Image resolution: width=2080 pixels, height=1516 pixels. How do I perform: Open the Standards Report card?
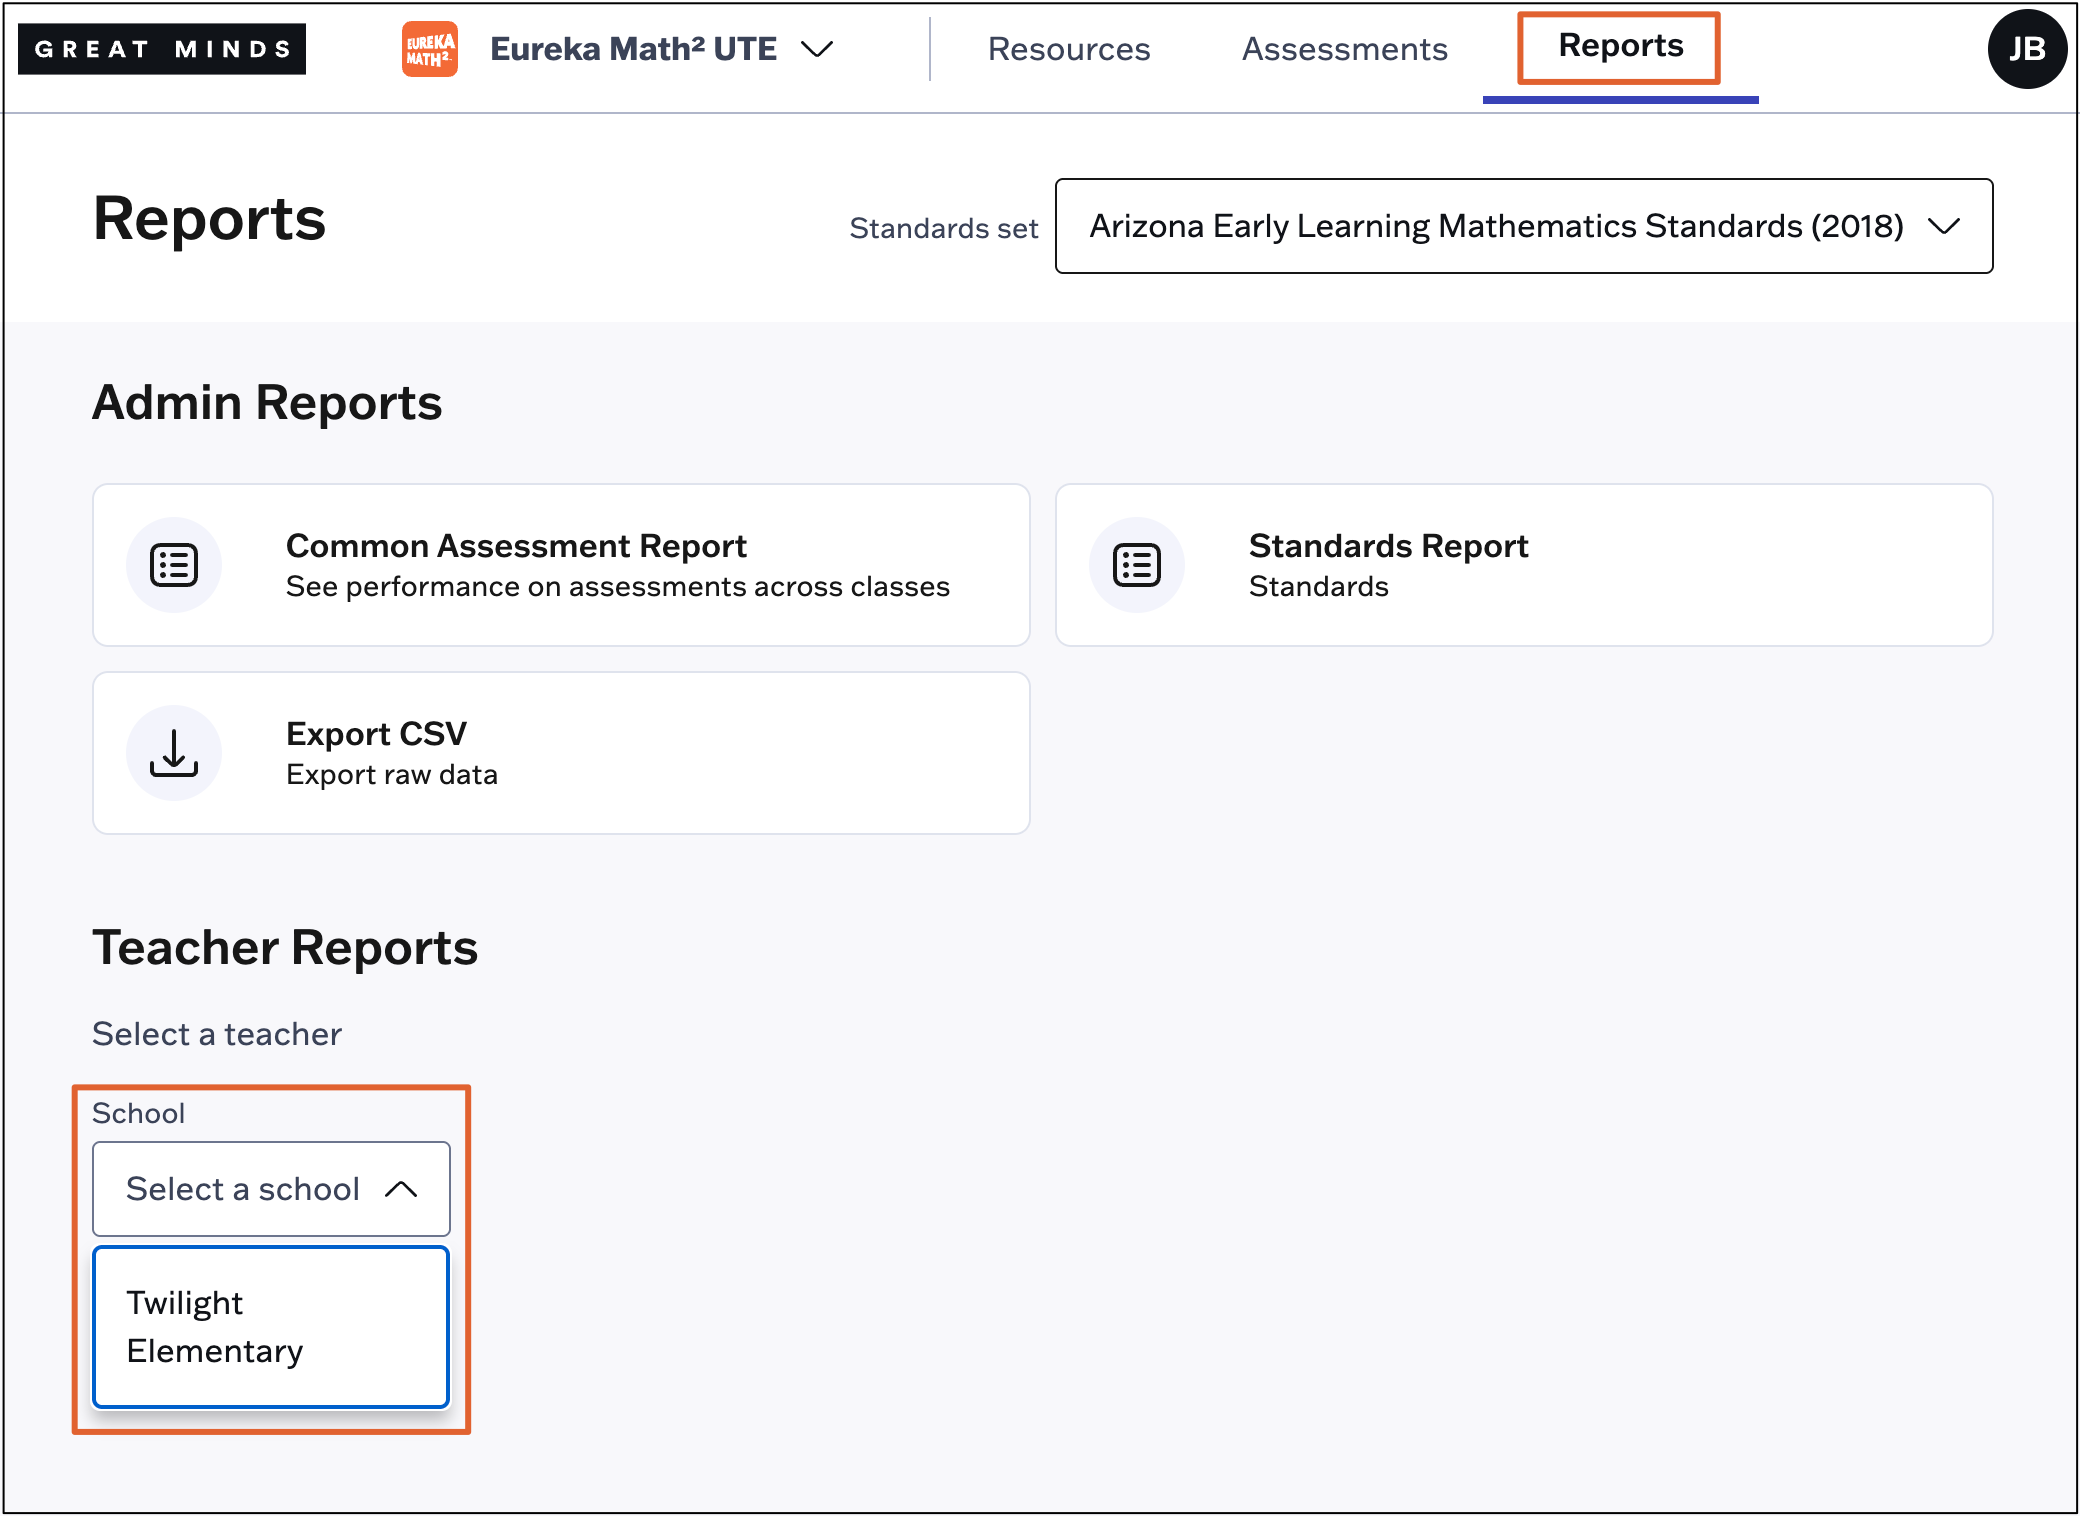1524,565
